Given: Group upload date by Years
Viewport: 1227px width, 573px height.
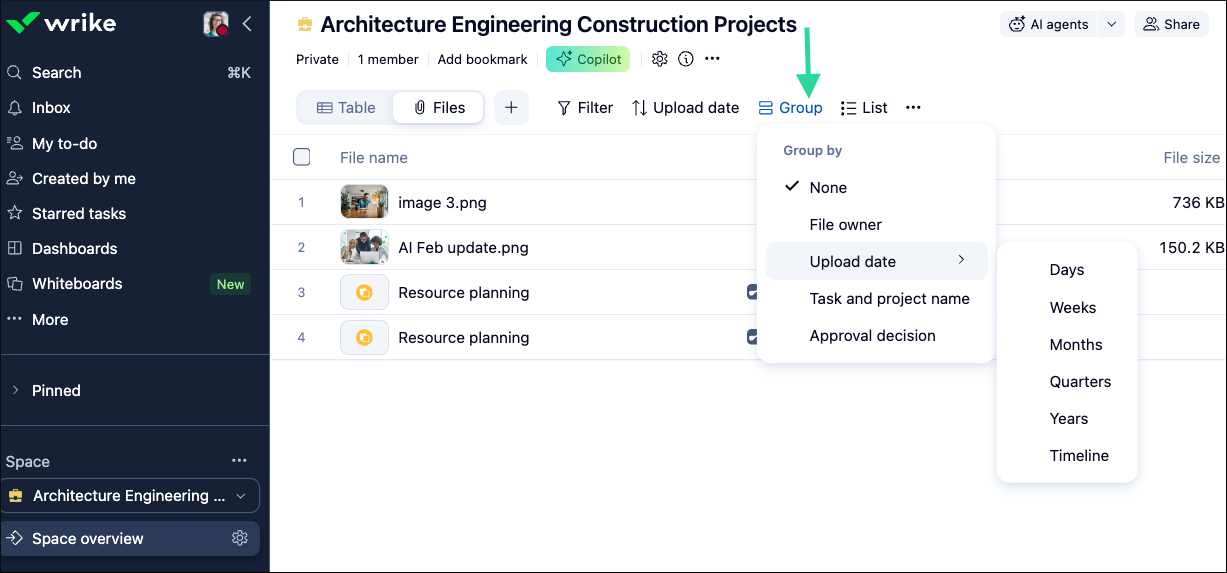Looking at the screenshot, I should (x=1067, y=418).
